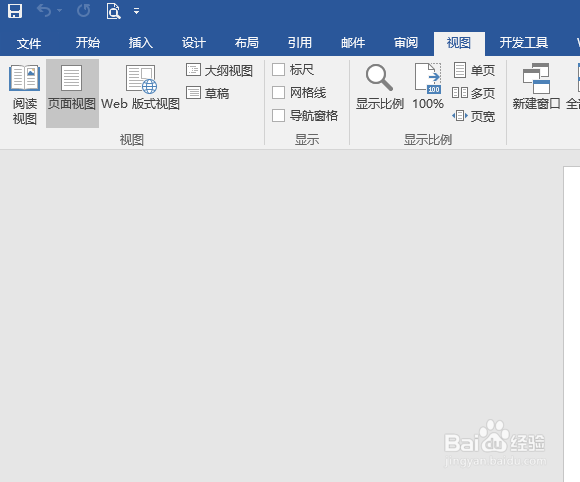Switch to the 设计 tab

pos(193,43)
